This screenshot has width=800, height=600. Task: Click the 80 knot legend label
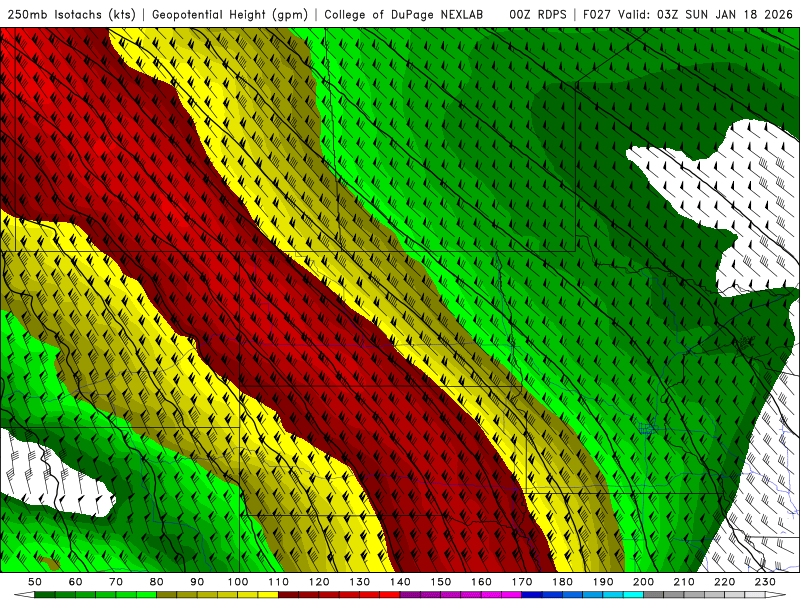156,582
